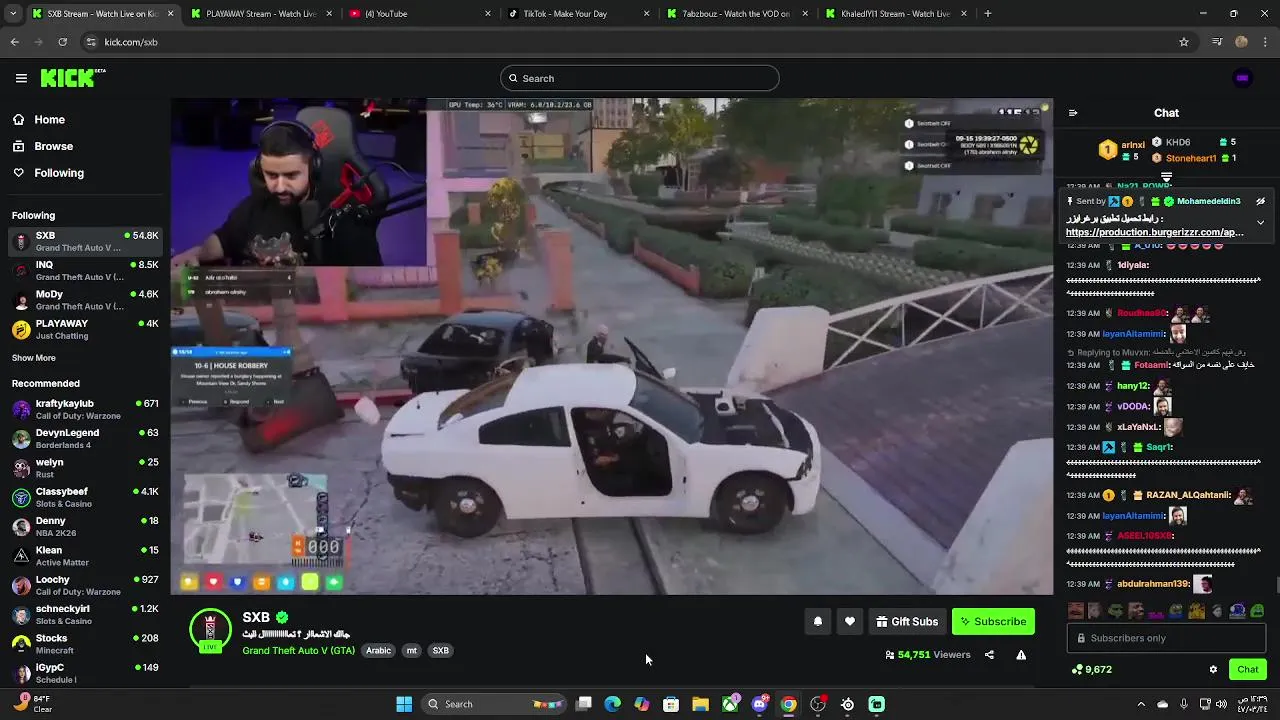Click the 9,672 channel points indicator
Screen dimensions: 1280x720
(1091, 669)
